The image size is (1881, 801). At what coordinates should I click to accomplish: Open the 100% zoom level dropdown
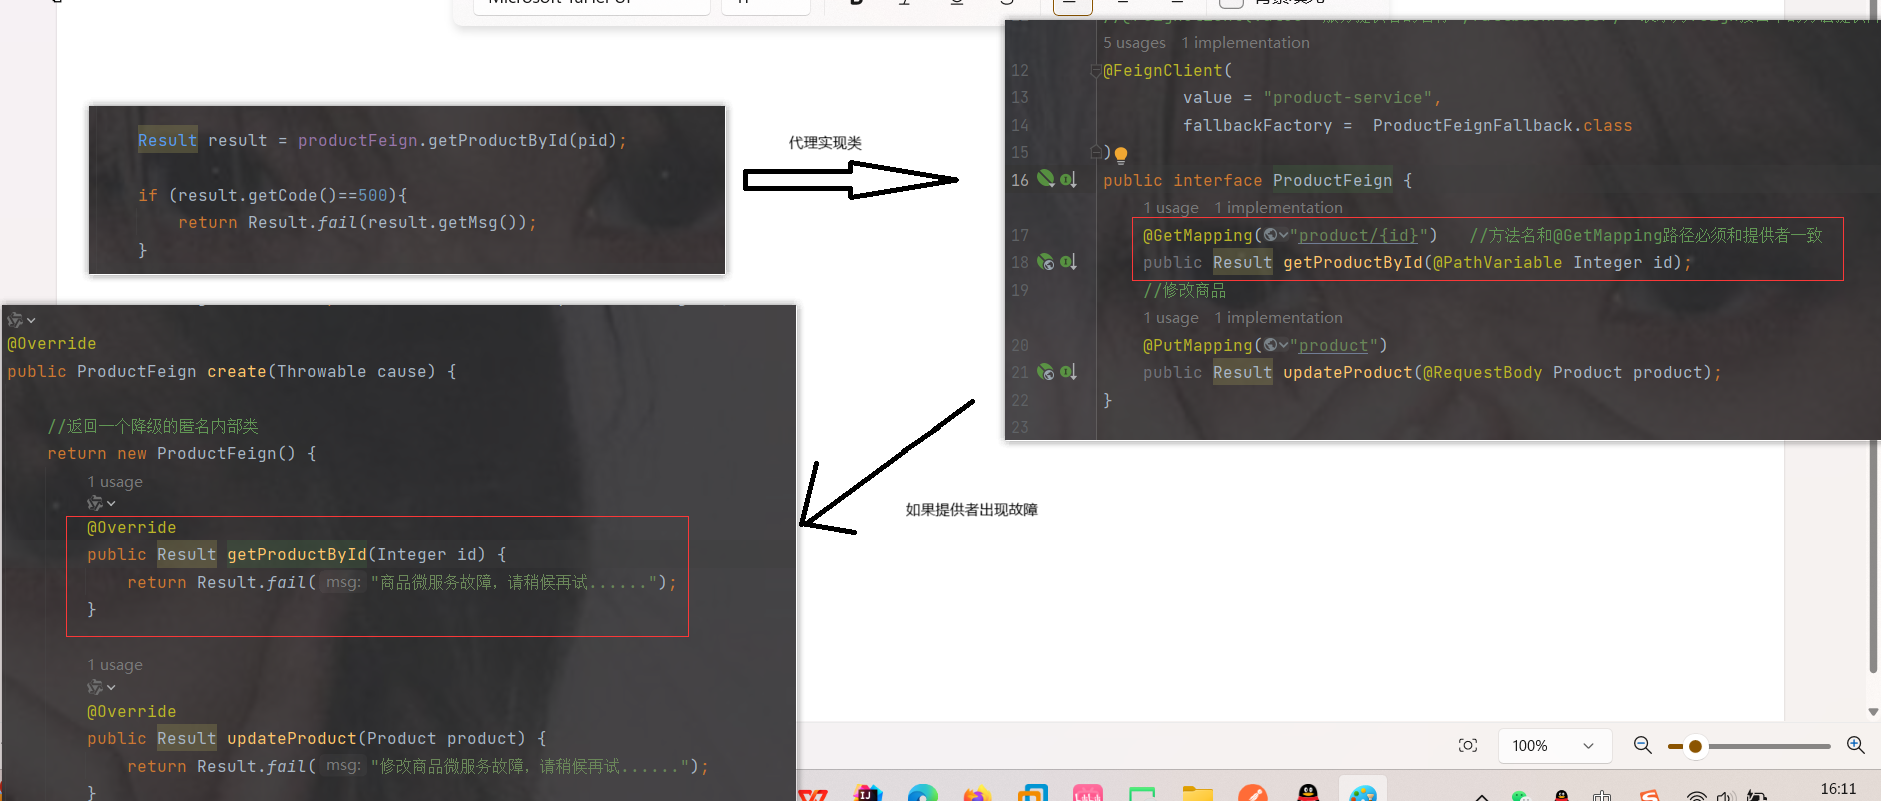tap(1554, 746)
